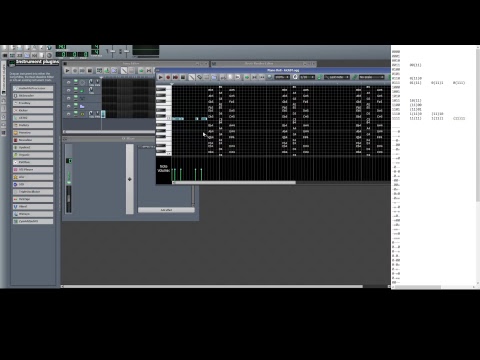
Task: Open the My Presets sidebar tab
Action: click(x=4, y=117)
